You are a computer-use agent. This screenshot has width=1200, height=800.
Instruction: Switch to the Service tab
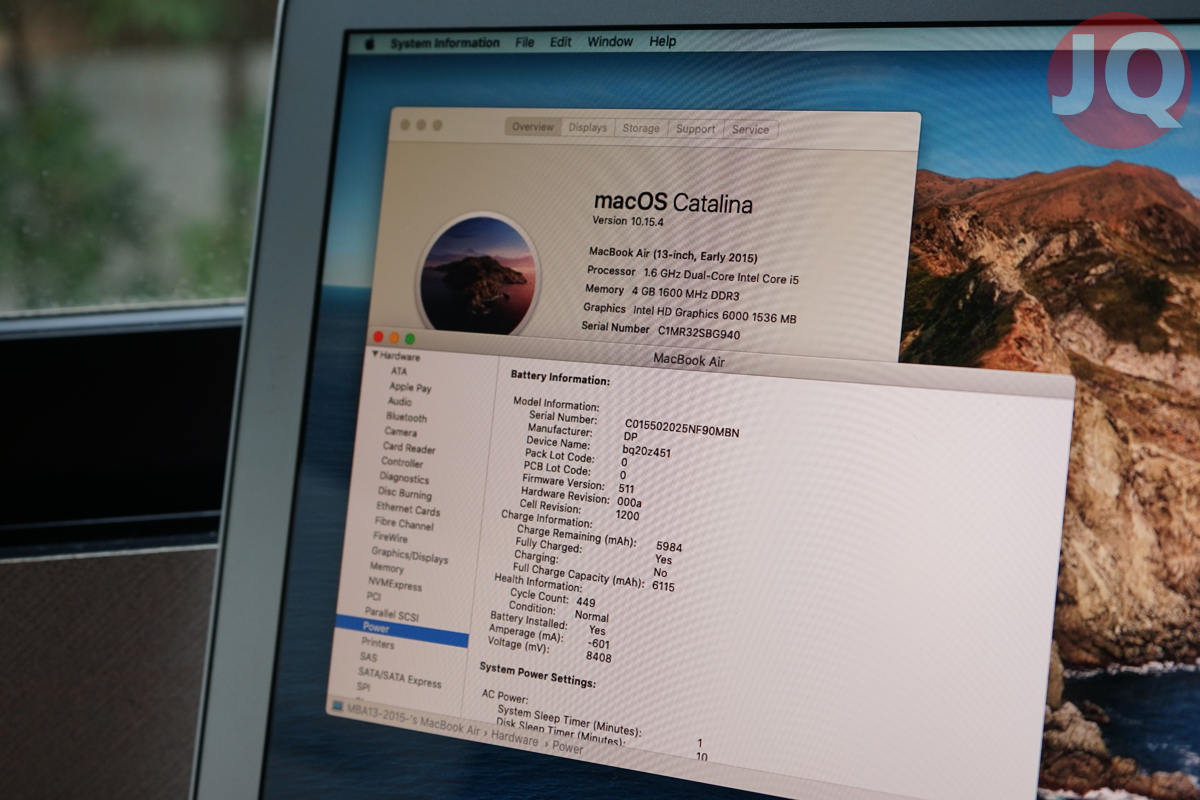(750, 130)
